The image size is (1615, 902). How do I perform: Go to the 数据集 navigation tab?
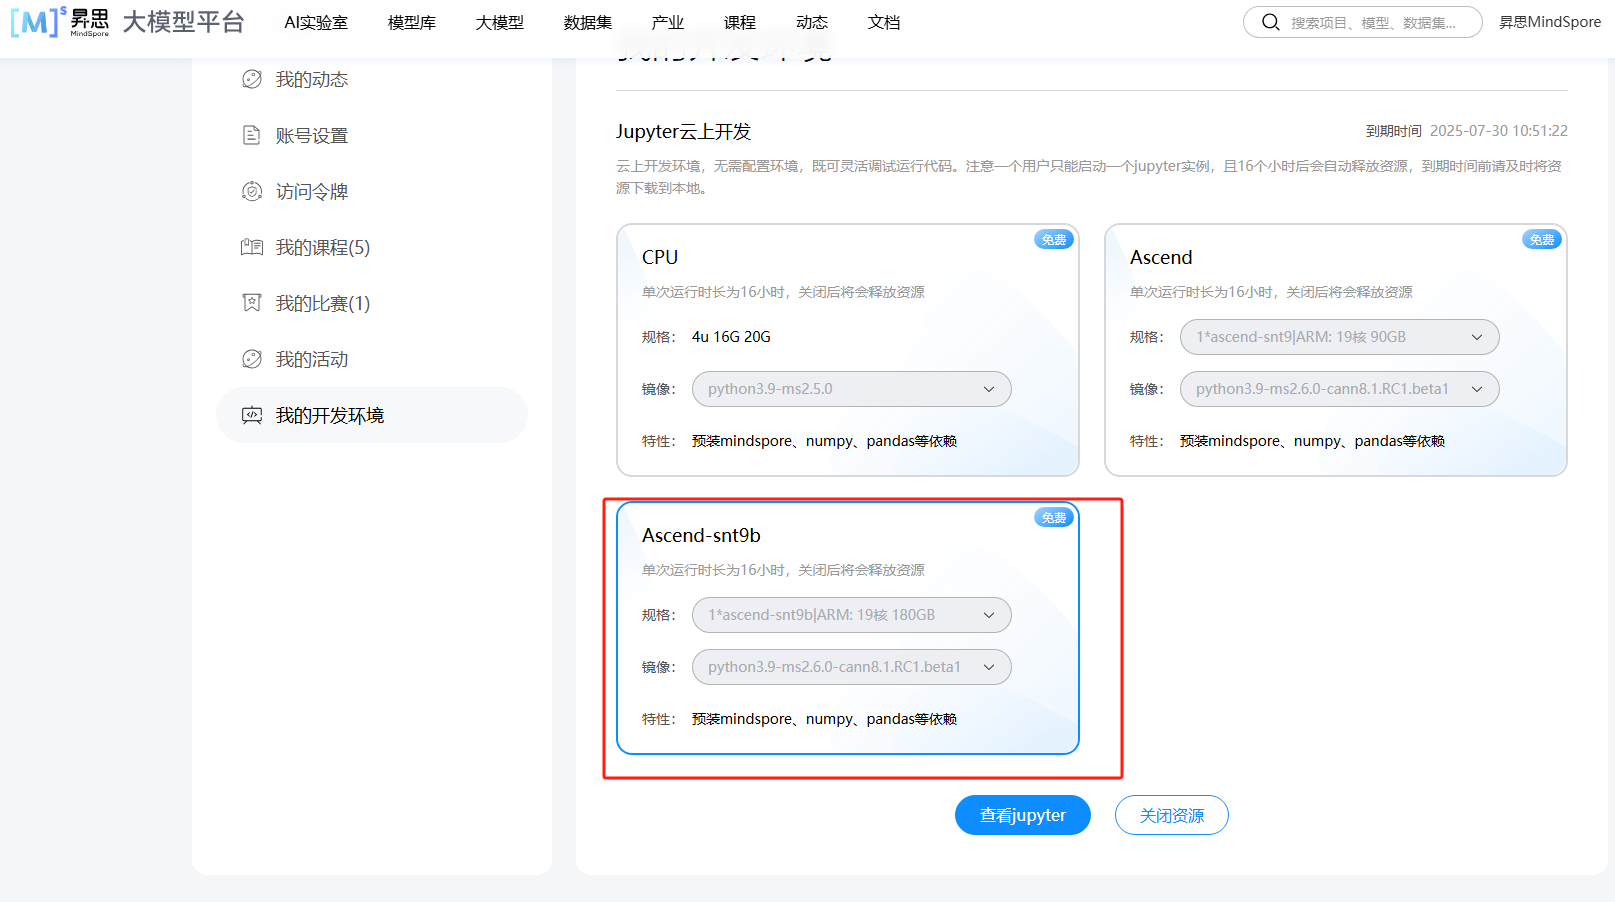click(588, 22)
